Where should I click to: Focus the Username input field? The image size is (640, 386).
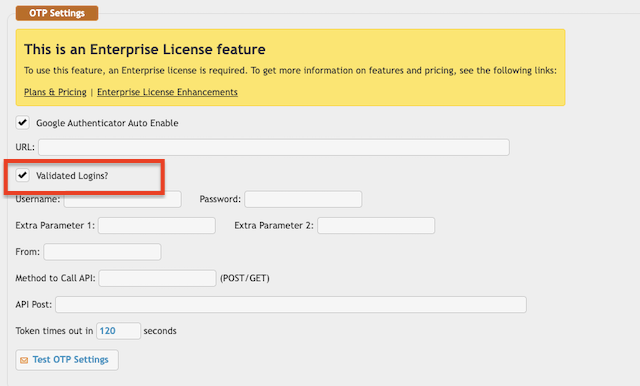[x=122, y=199]
